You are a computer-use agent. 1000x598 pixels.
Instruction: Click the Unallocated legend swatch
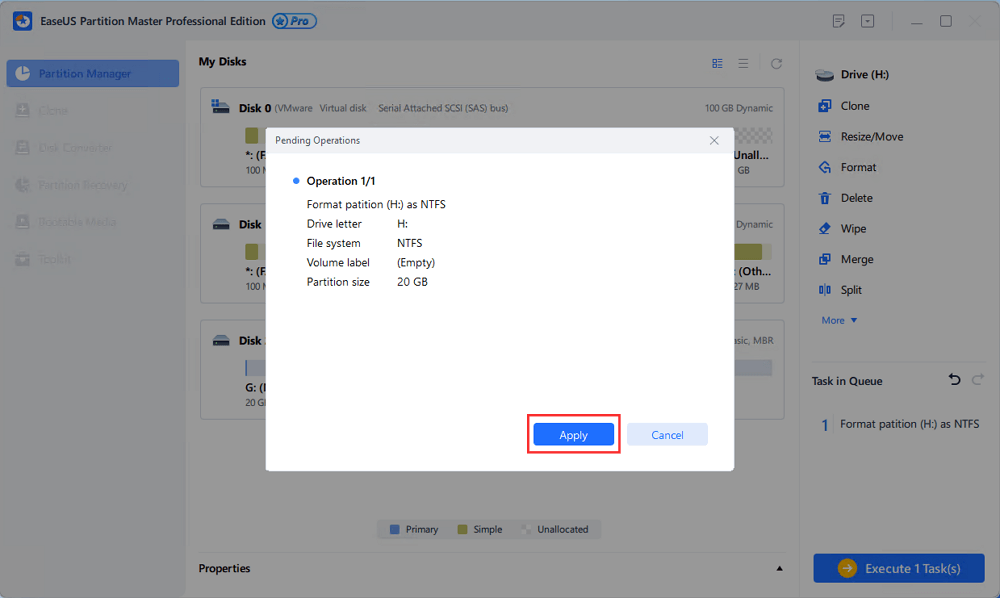(526, 529)
